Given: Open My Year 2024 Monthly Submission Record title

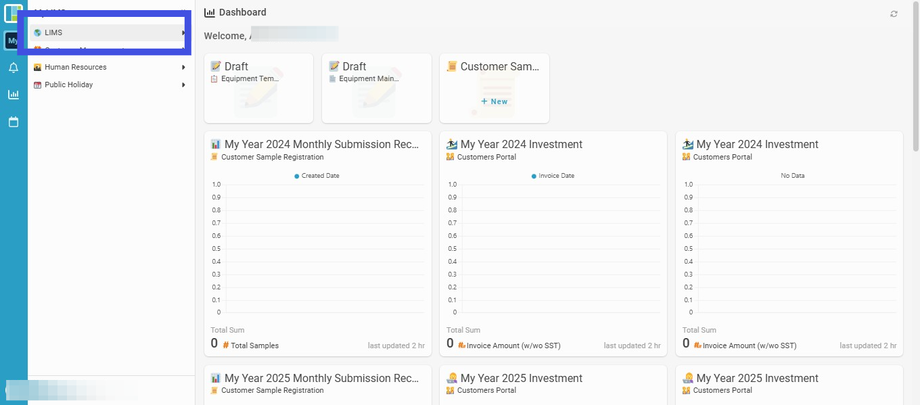Looking at the screenshot, I should coord(321,144).
